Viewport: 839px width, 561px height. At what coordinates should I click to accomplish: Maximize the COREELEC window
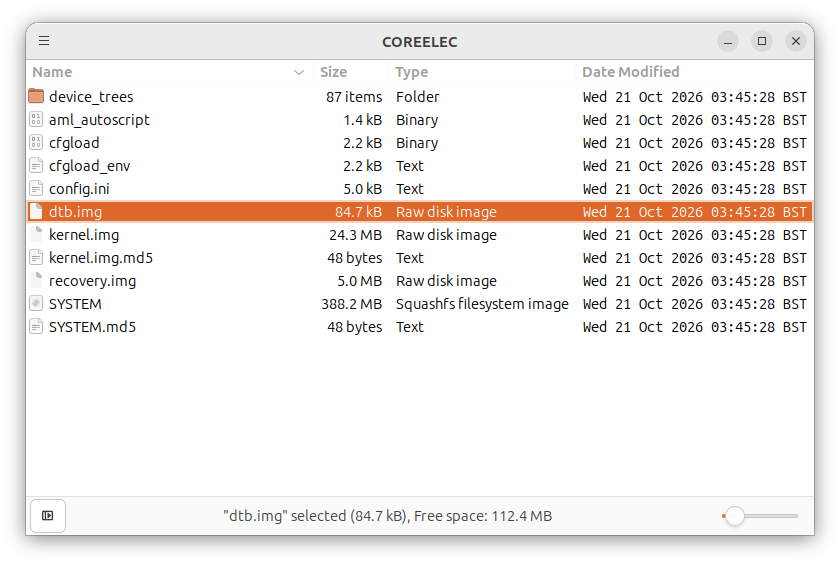pos(762,41)
